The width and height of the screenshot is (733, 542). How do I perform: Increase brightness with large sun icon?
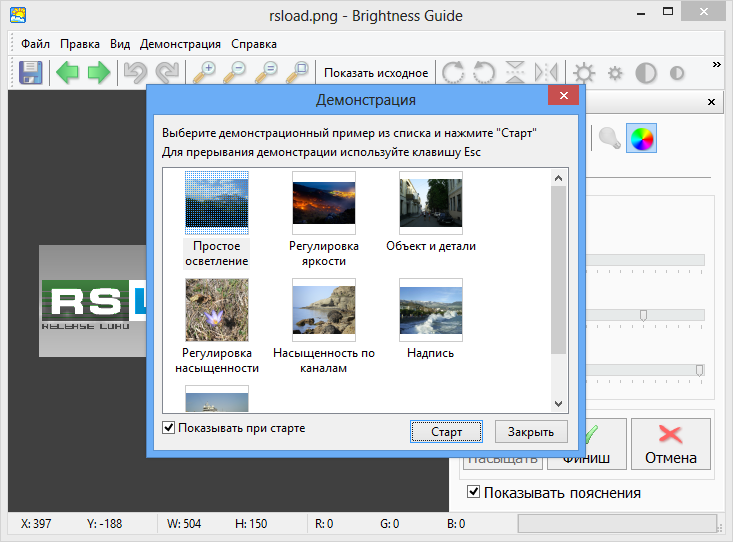pyautogui.click(x=584, y=73)
